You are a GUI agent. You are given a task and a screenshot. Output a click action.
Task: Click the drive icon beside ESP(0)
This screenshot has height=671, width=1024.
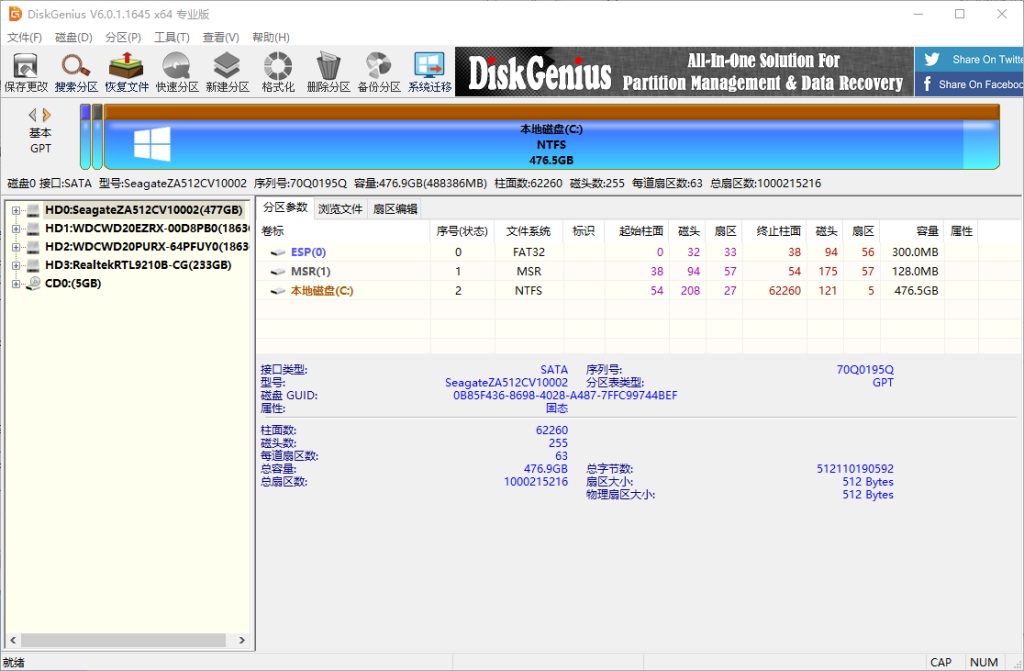[278, 252]
